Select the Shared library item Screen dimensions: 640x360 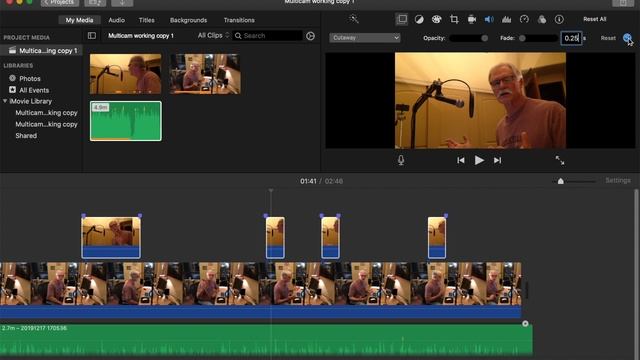pyautogui.click(x=26, y=136)
